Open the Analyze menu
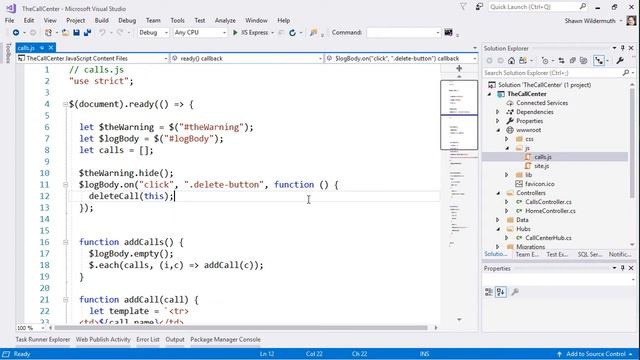640x360 pixels. point(225,20)
